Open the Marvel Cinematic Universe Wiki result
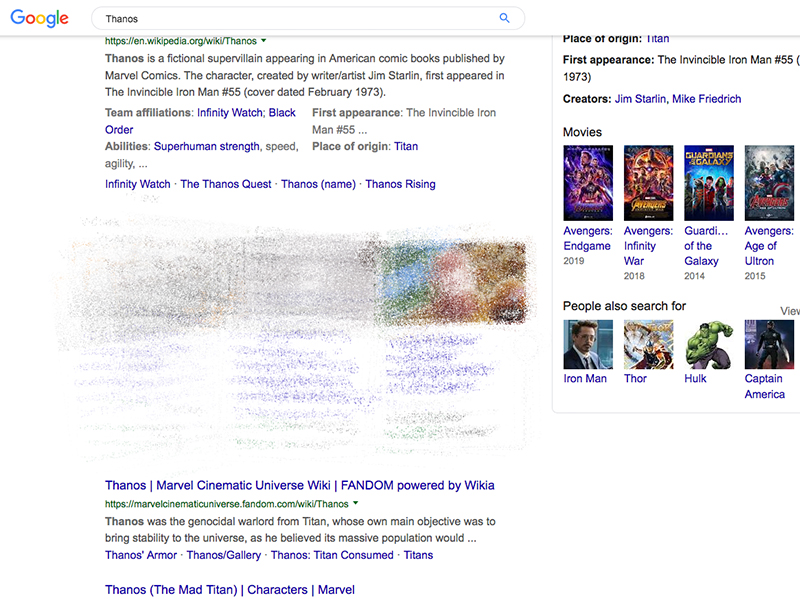The image size is (800, 600). tap(299, 485)
